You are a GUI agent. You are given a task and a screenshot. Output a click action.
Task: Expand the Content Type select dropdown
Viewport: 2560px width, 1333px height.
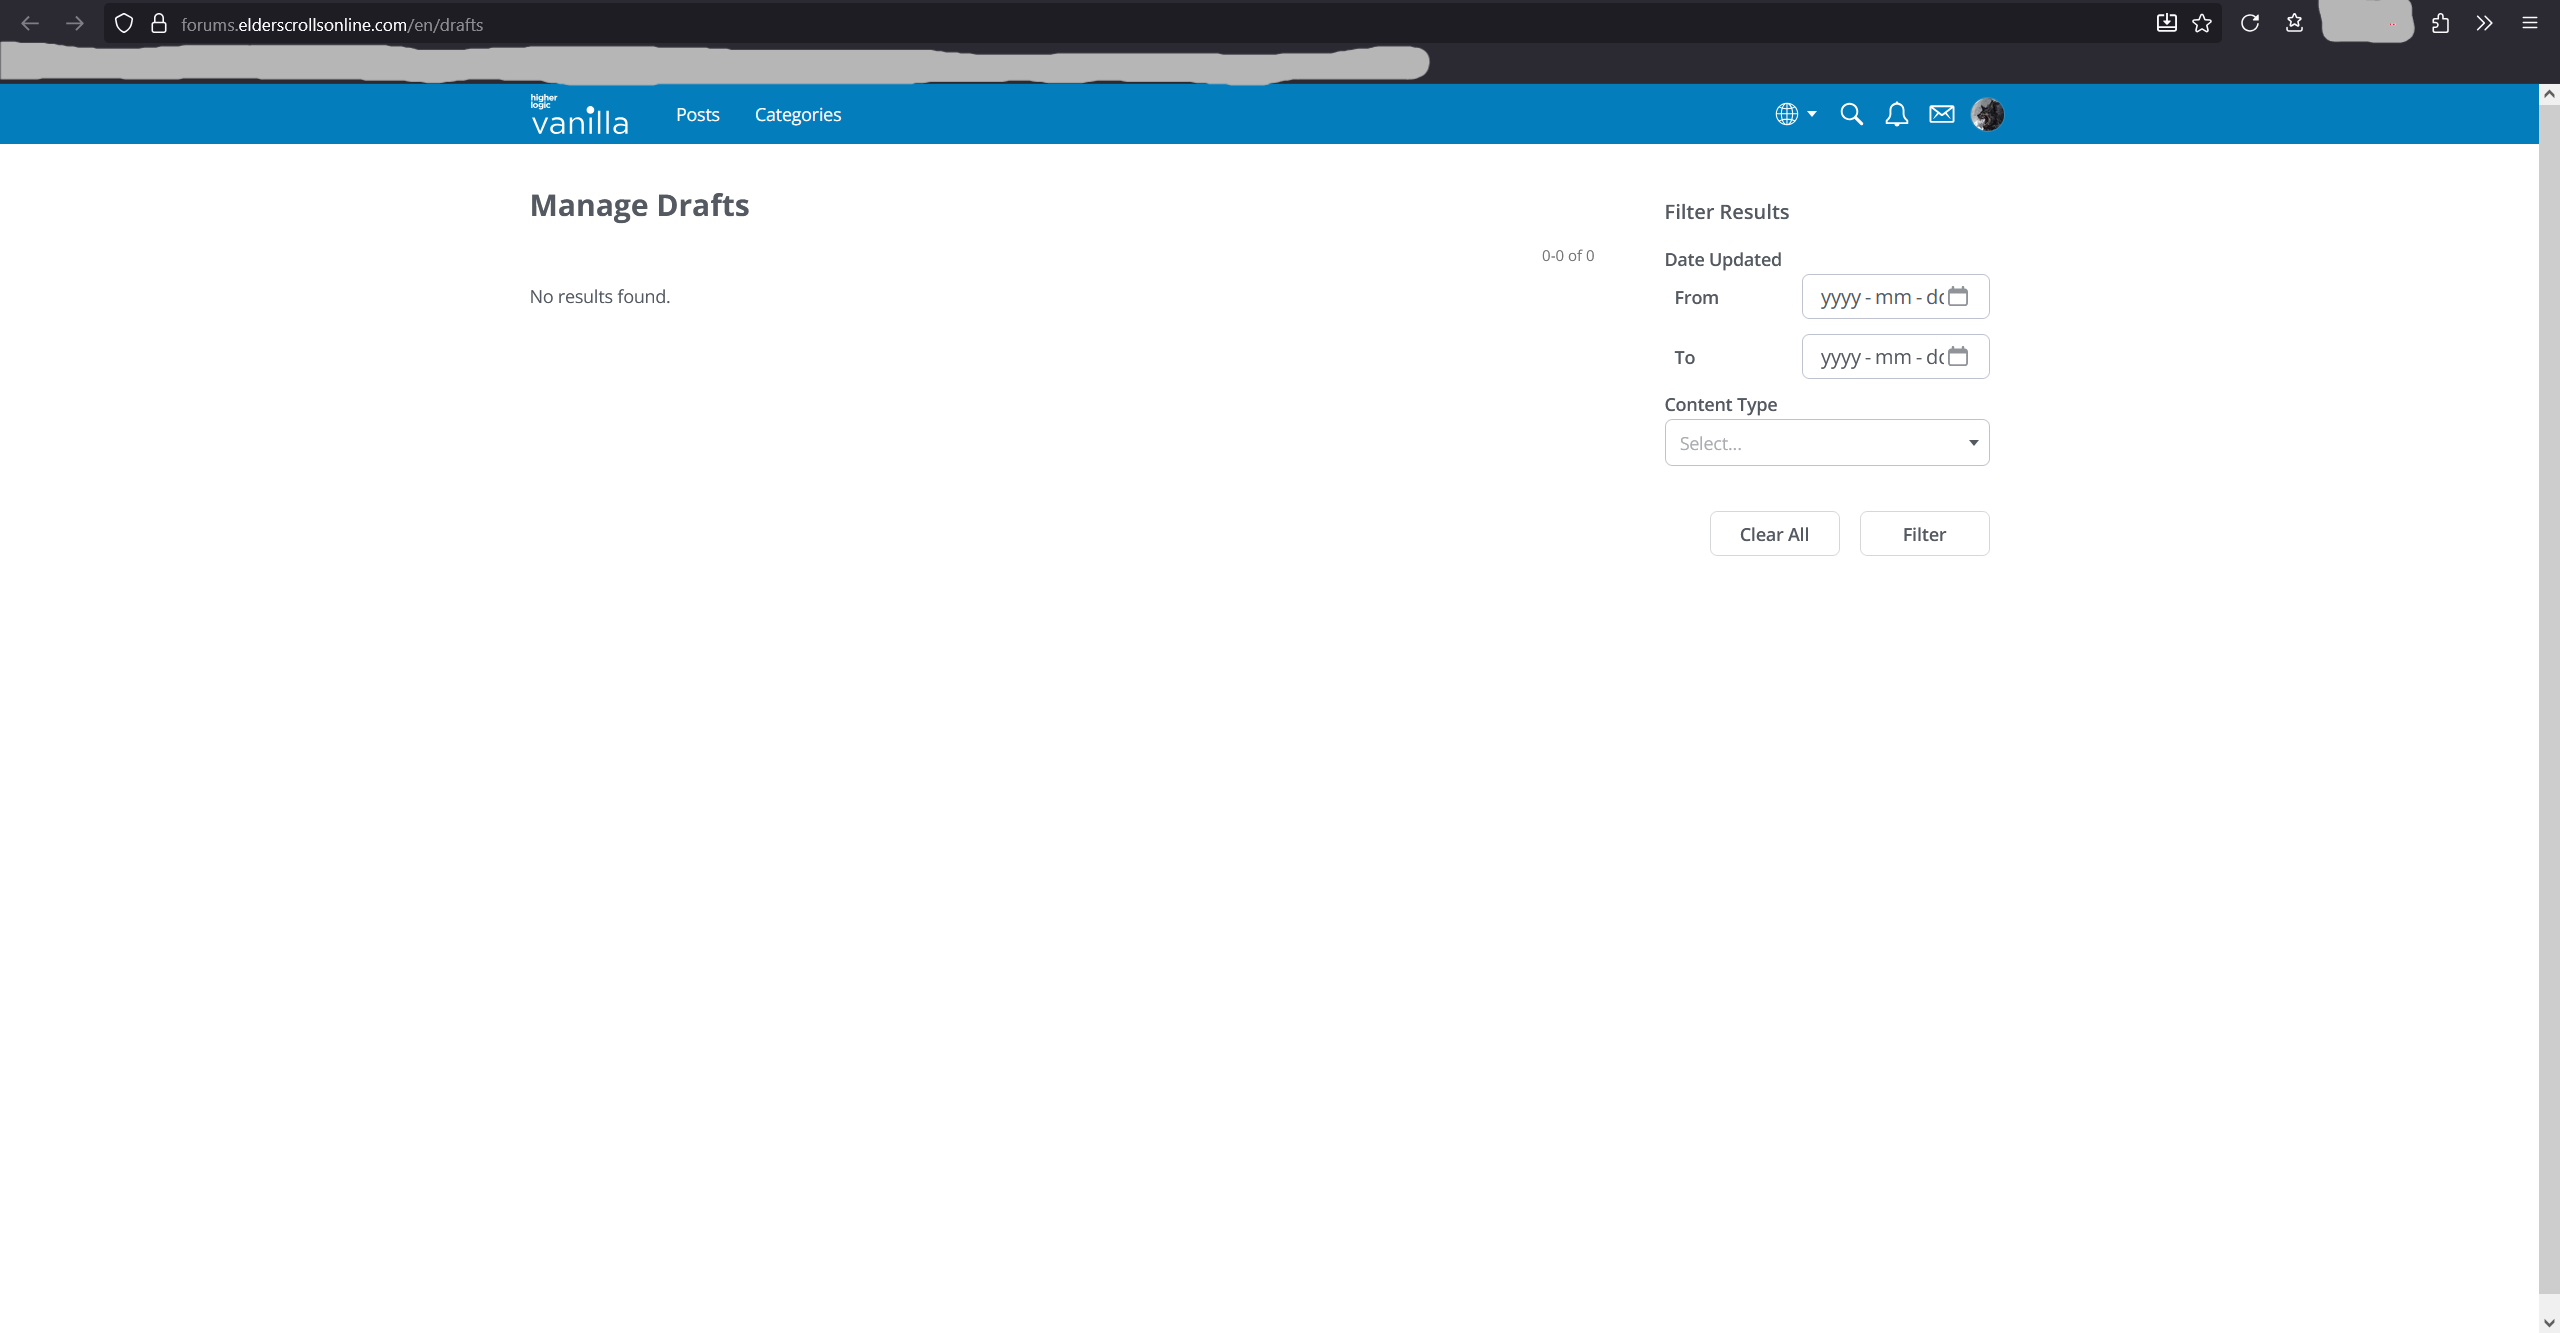[1826, 443]
